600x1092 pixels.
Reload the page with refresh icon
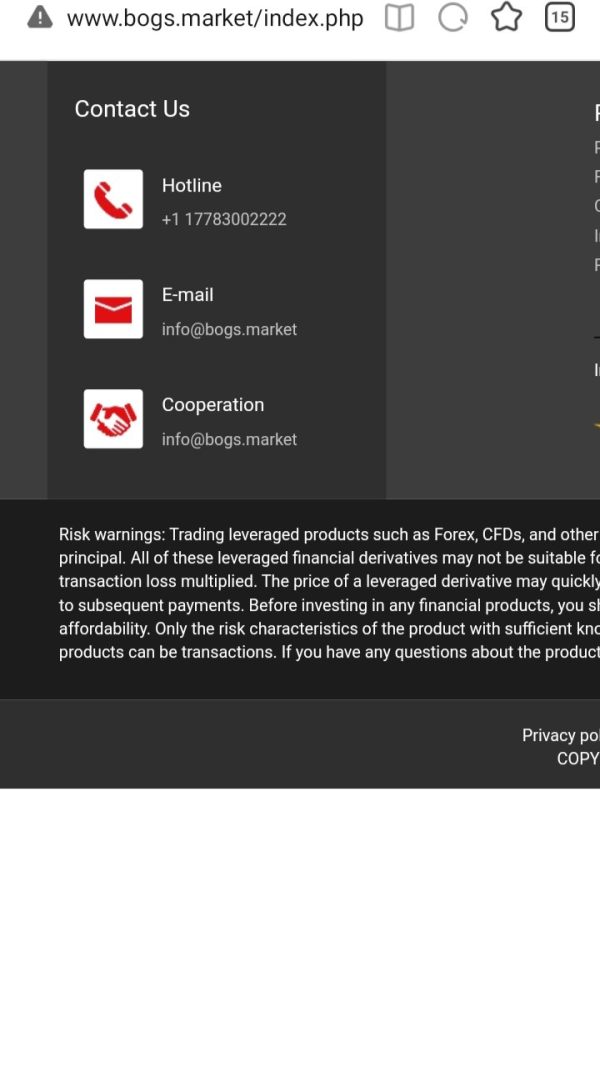[453, 17]
